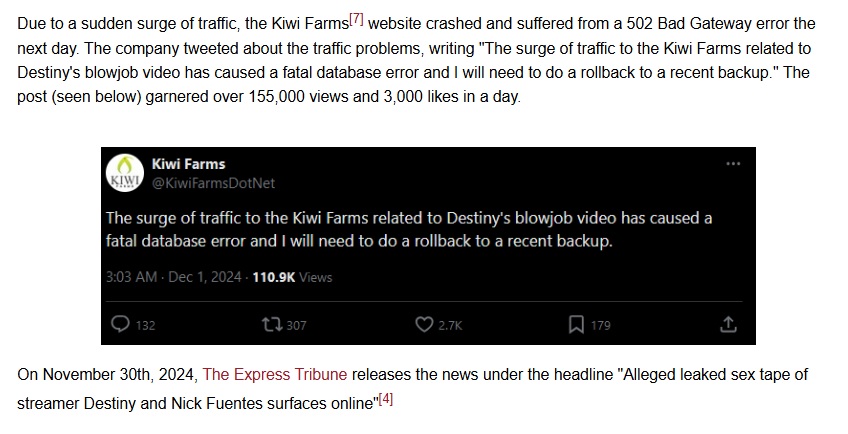Click the Dec 1, 2024 tweet date
This screenshot has height=434, width=848.
pyautogui.click(x=204, y=277)
